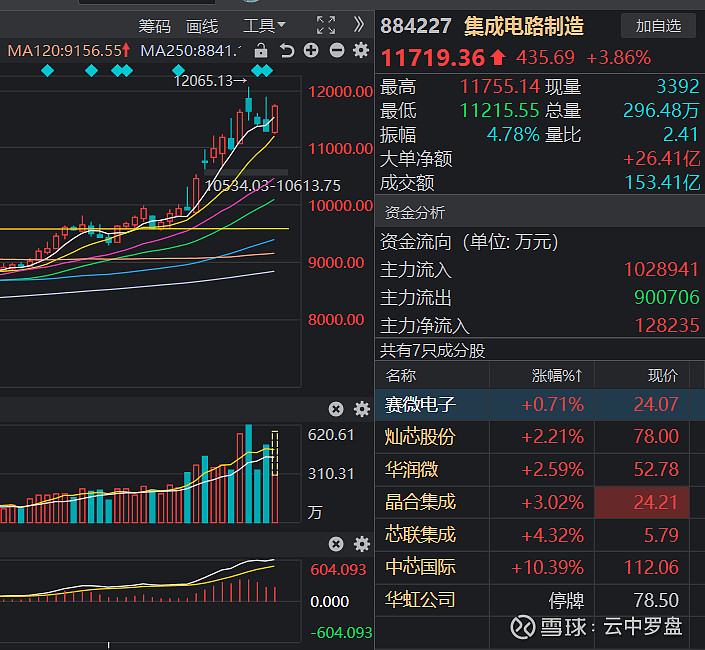Expand more options with double-chevron arrow
This screenshot has height=650, width=705.
coord(359,25)
